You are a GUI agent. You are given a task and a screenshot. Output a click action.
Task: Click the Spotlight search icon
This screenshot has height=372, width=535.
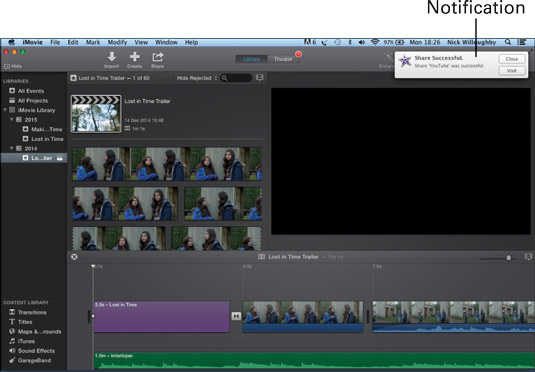tap(508, 42)
